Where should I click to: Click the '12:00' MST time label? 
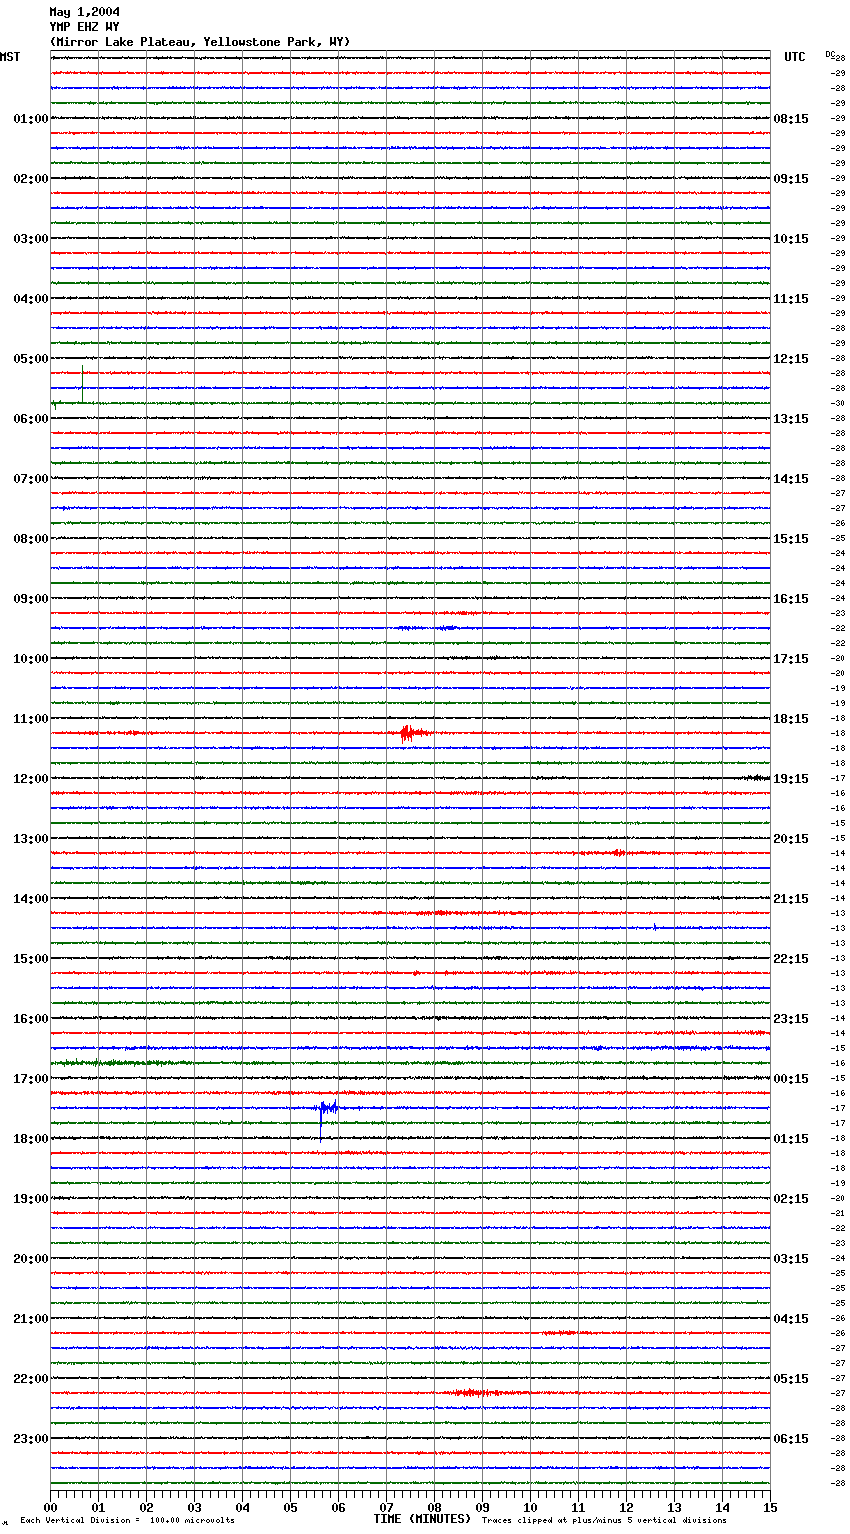[x=31, y=779]
